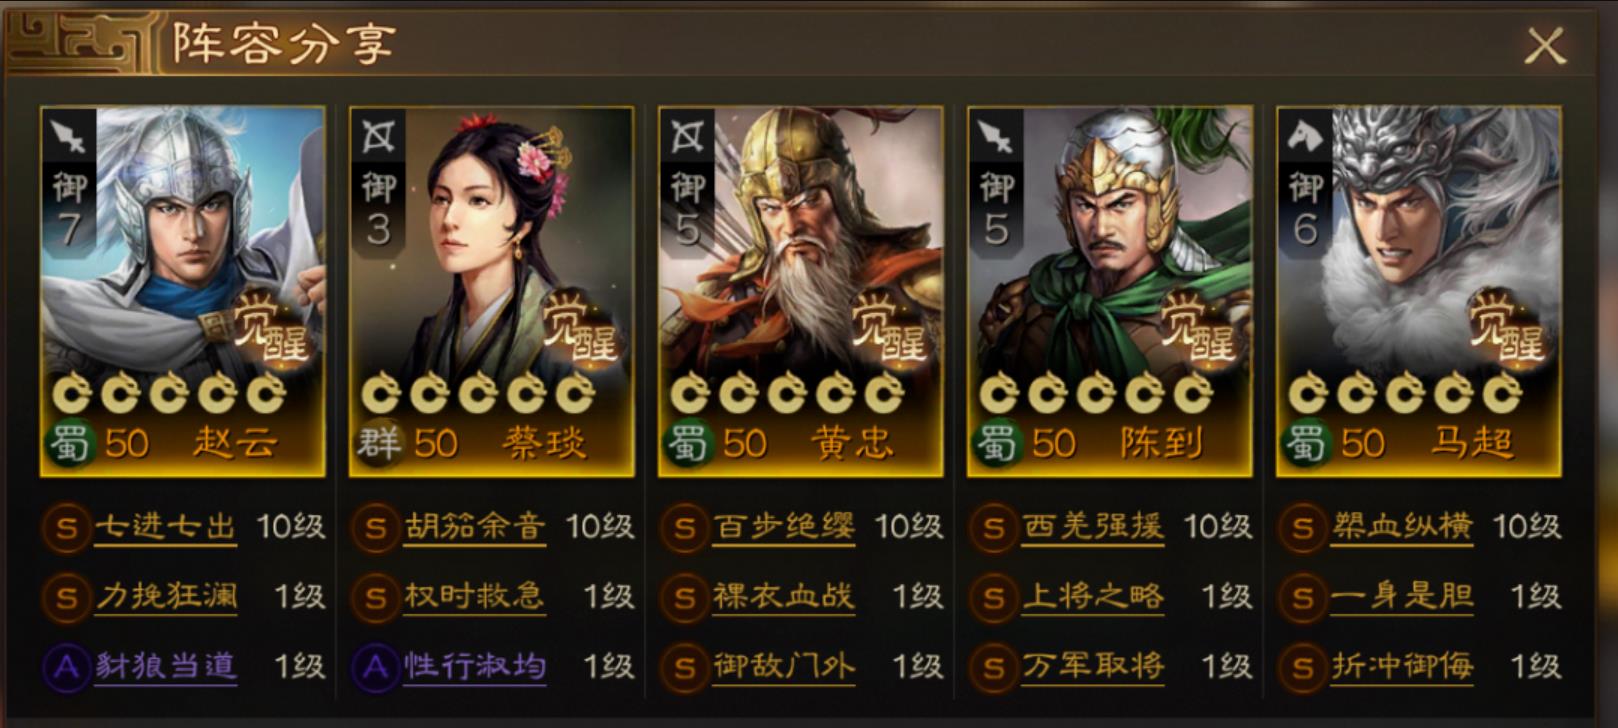Click A-rank badge beside 豺狼当道
The image size is (1618, 728).
pyautogui.click(x=66, y=667)
